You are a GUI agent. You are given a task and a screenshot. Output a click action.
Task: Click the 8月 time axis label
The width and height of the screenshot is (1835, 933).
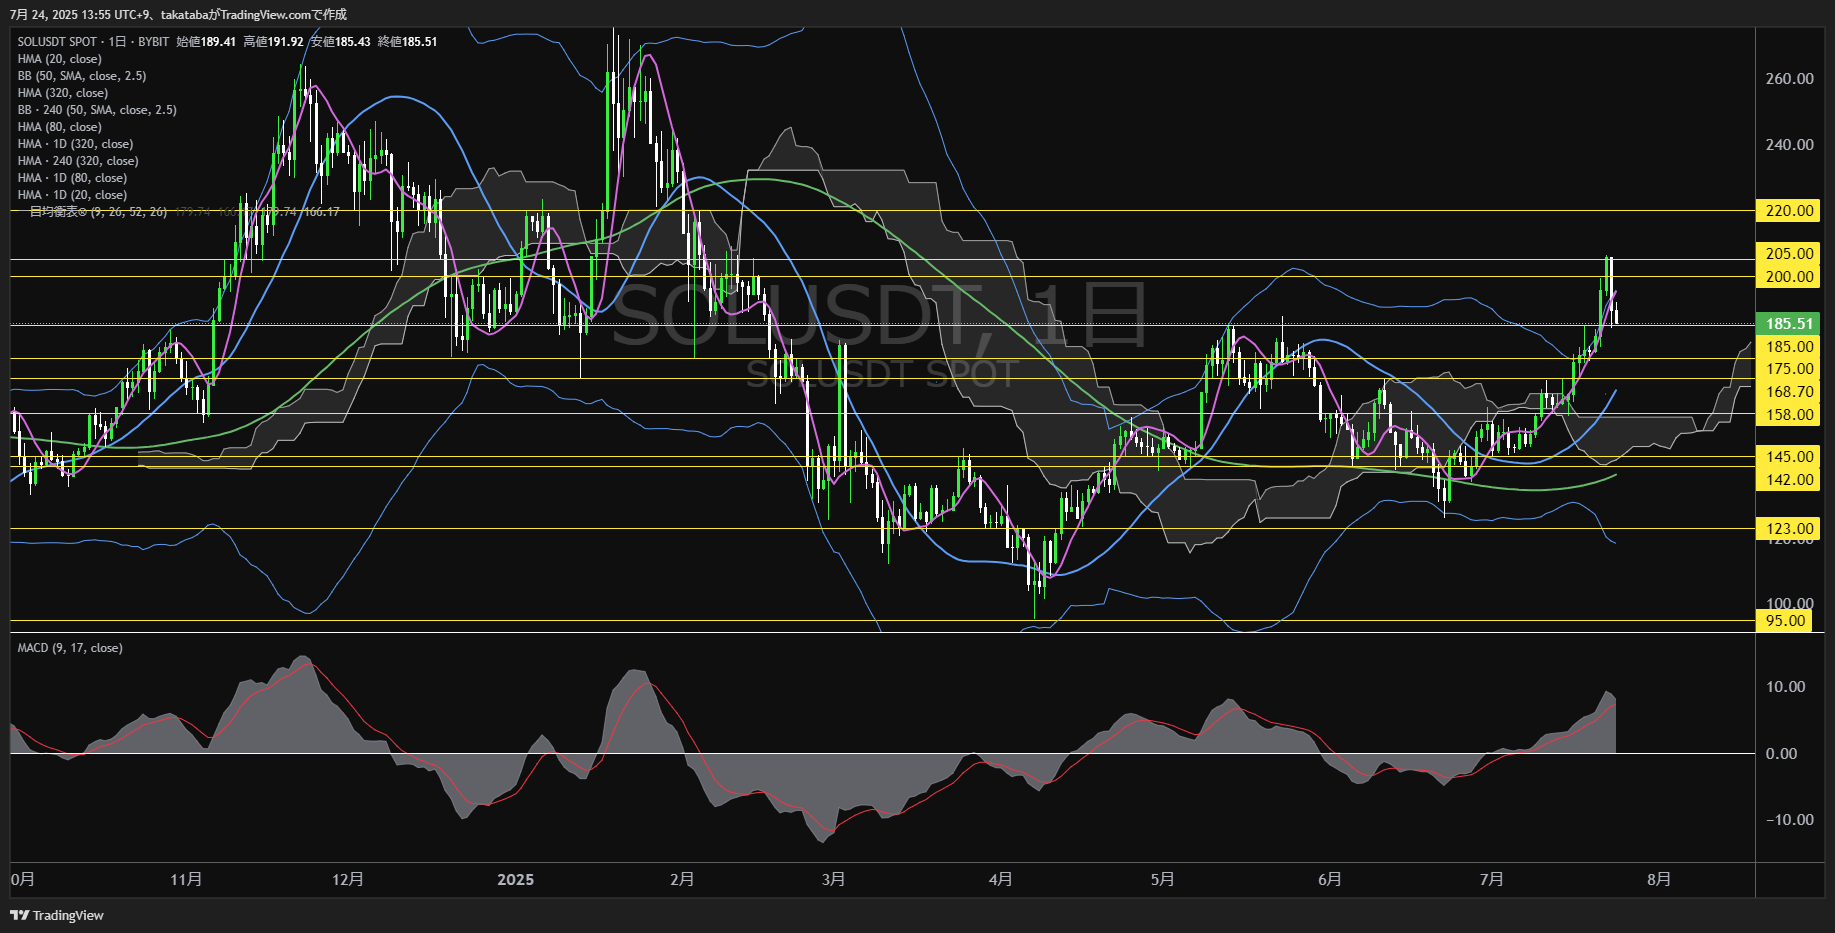pos(1659,879)
